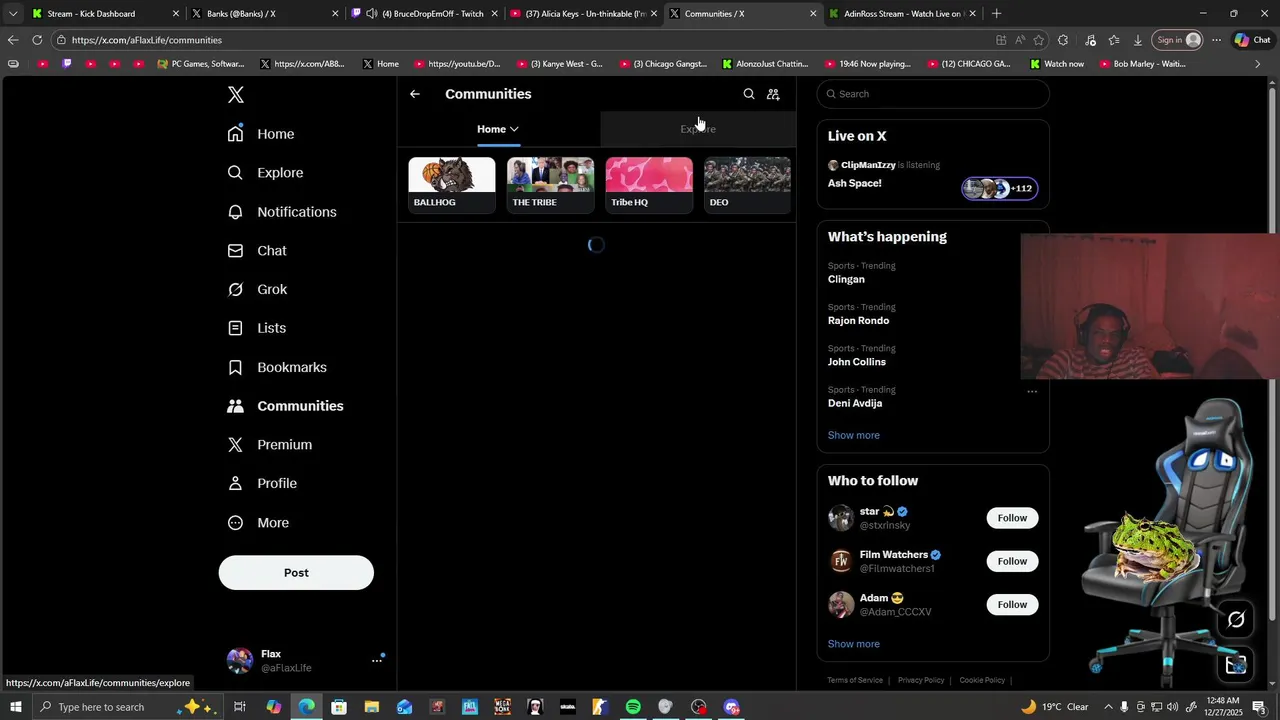The height and width of the screenshot is (720, 1280).
Task: Switch to the Explore tab in Communities
Action: pyautogui.click(x=698, y=129)
